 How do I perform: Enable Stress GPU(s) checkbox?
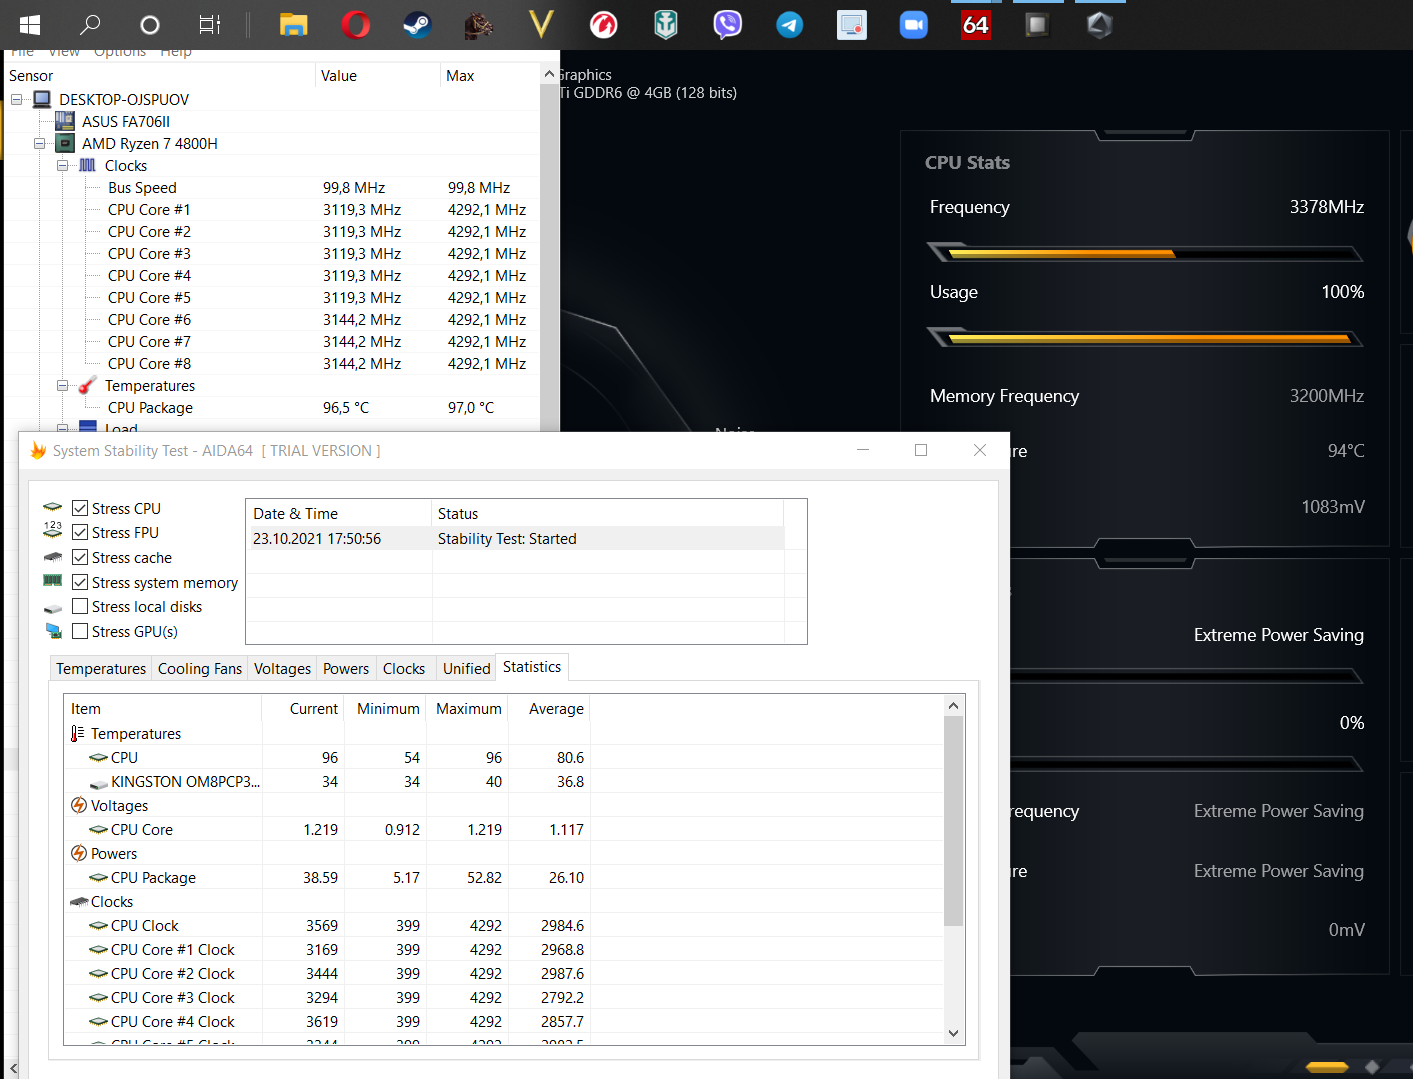(80, 631)
